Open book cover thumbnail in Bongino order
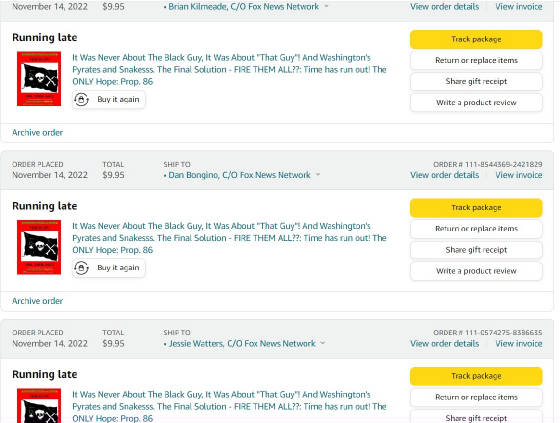Screen dimensions: 560x423 pos(39,247)
